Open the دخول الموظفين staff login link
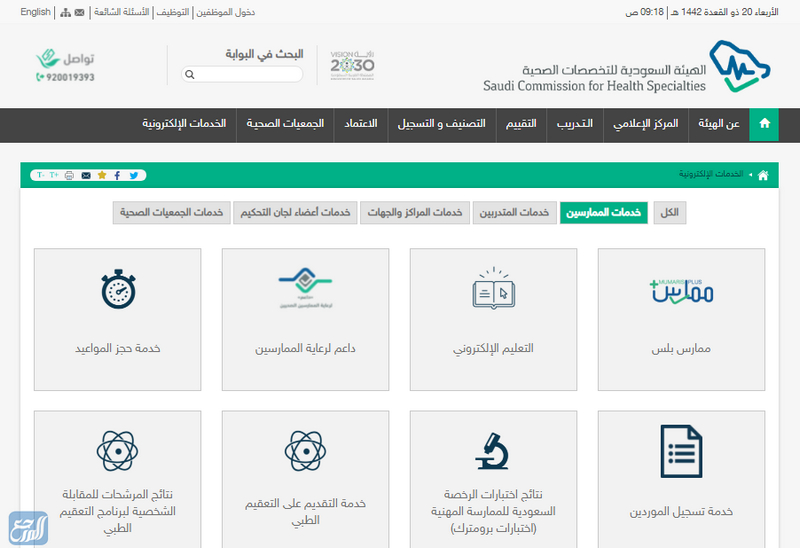800x548 pixels. pyautogui.click(x=226, y=12)
